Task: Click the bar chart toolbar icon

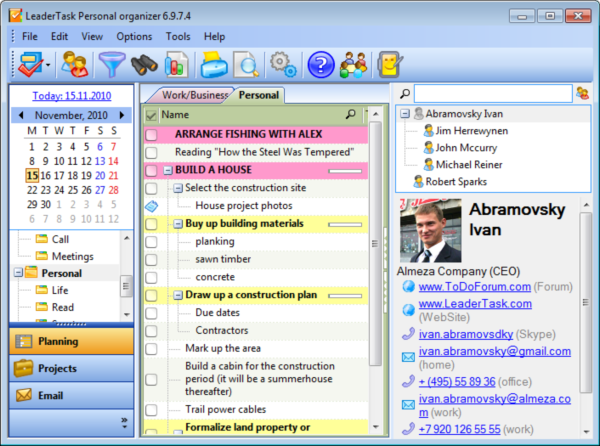Action: tap(177, 65)
